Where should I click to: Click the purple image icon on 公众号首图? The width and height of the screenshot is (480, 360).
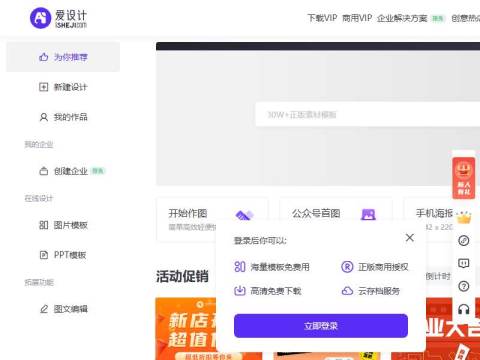(368, 215)
